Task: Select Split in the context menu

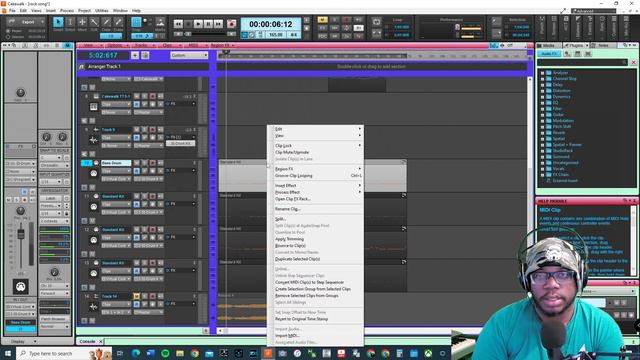Action: [x=280, y=219]
